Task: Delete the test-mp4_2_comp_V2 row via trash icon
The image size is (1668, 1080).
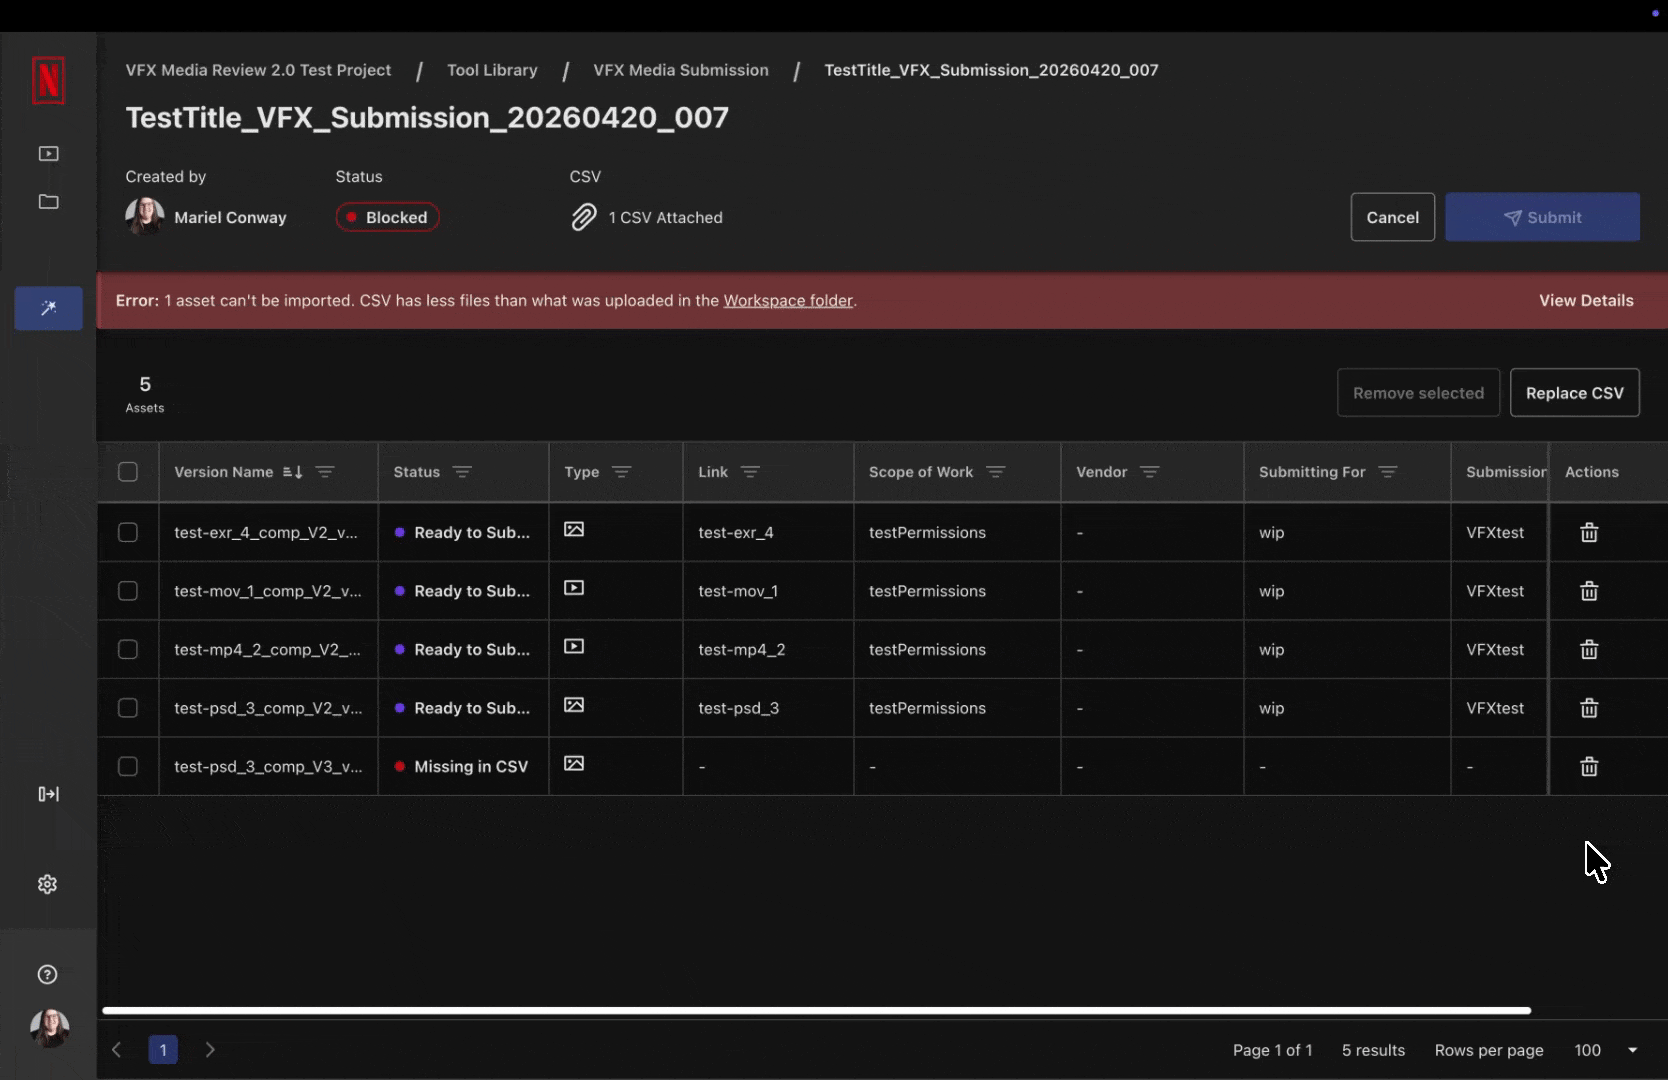Action: pyautogui.click(x=1589, y=650)
